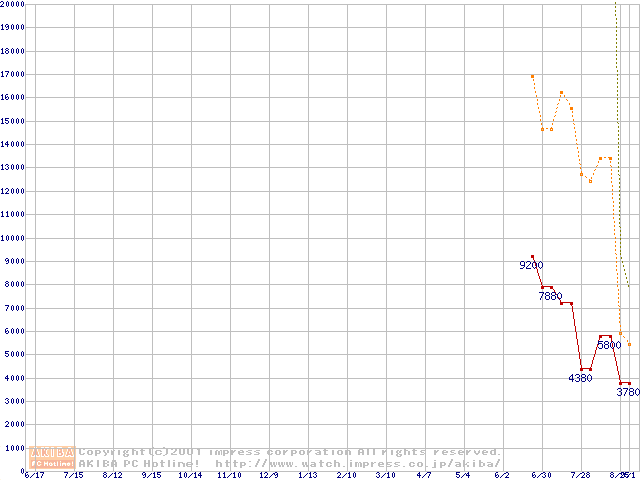Open the watch.impress.co.jp/akiba URL text

358,464
